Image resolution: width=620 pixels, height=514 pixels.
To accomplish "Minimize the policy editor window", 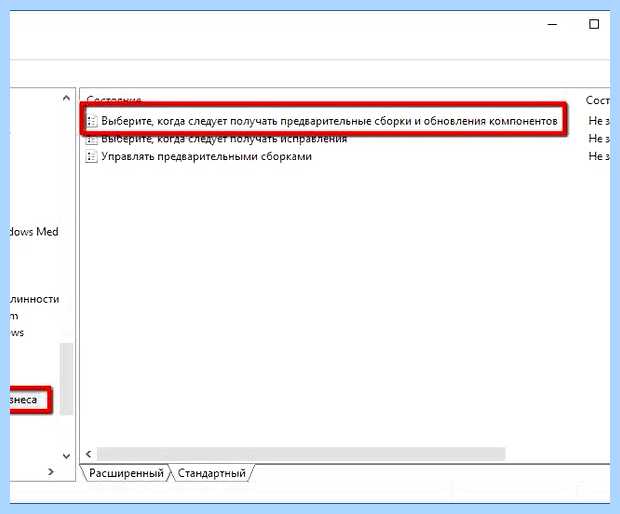I will coord(552,25).
